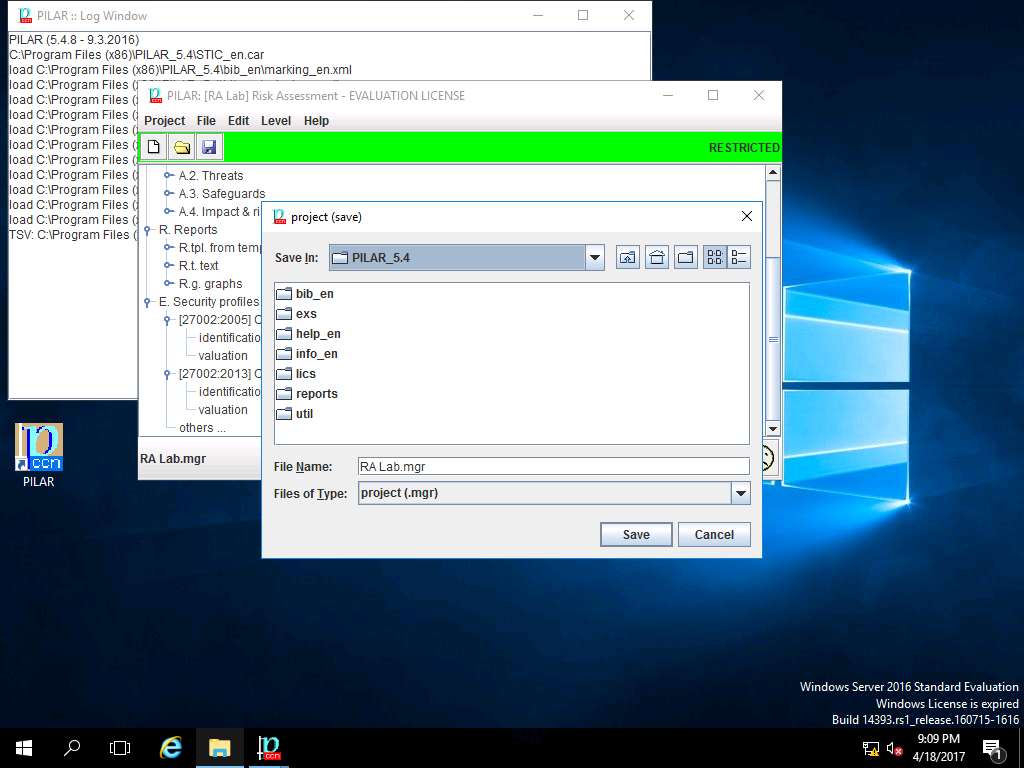Select the reports folder
This screenshot has height=768, width=1024.
coord(307,394)
